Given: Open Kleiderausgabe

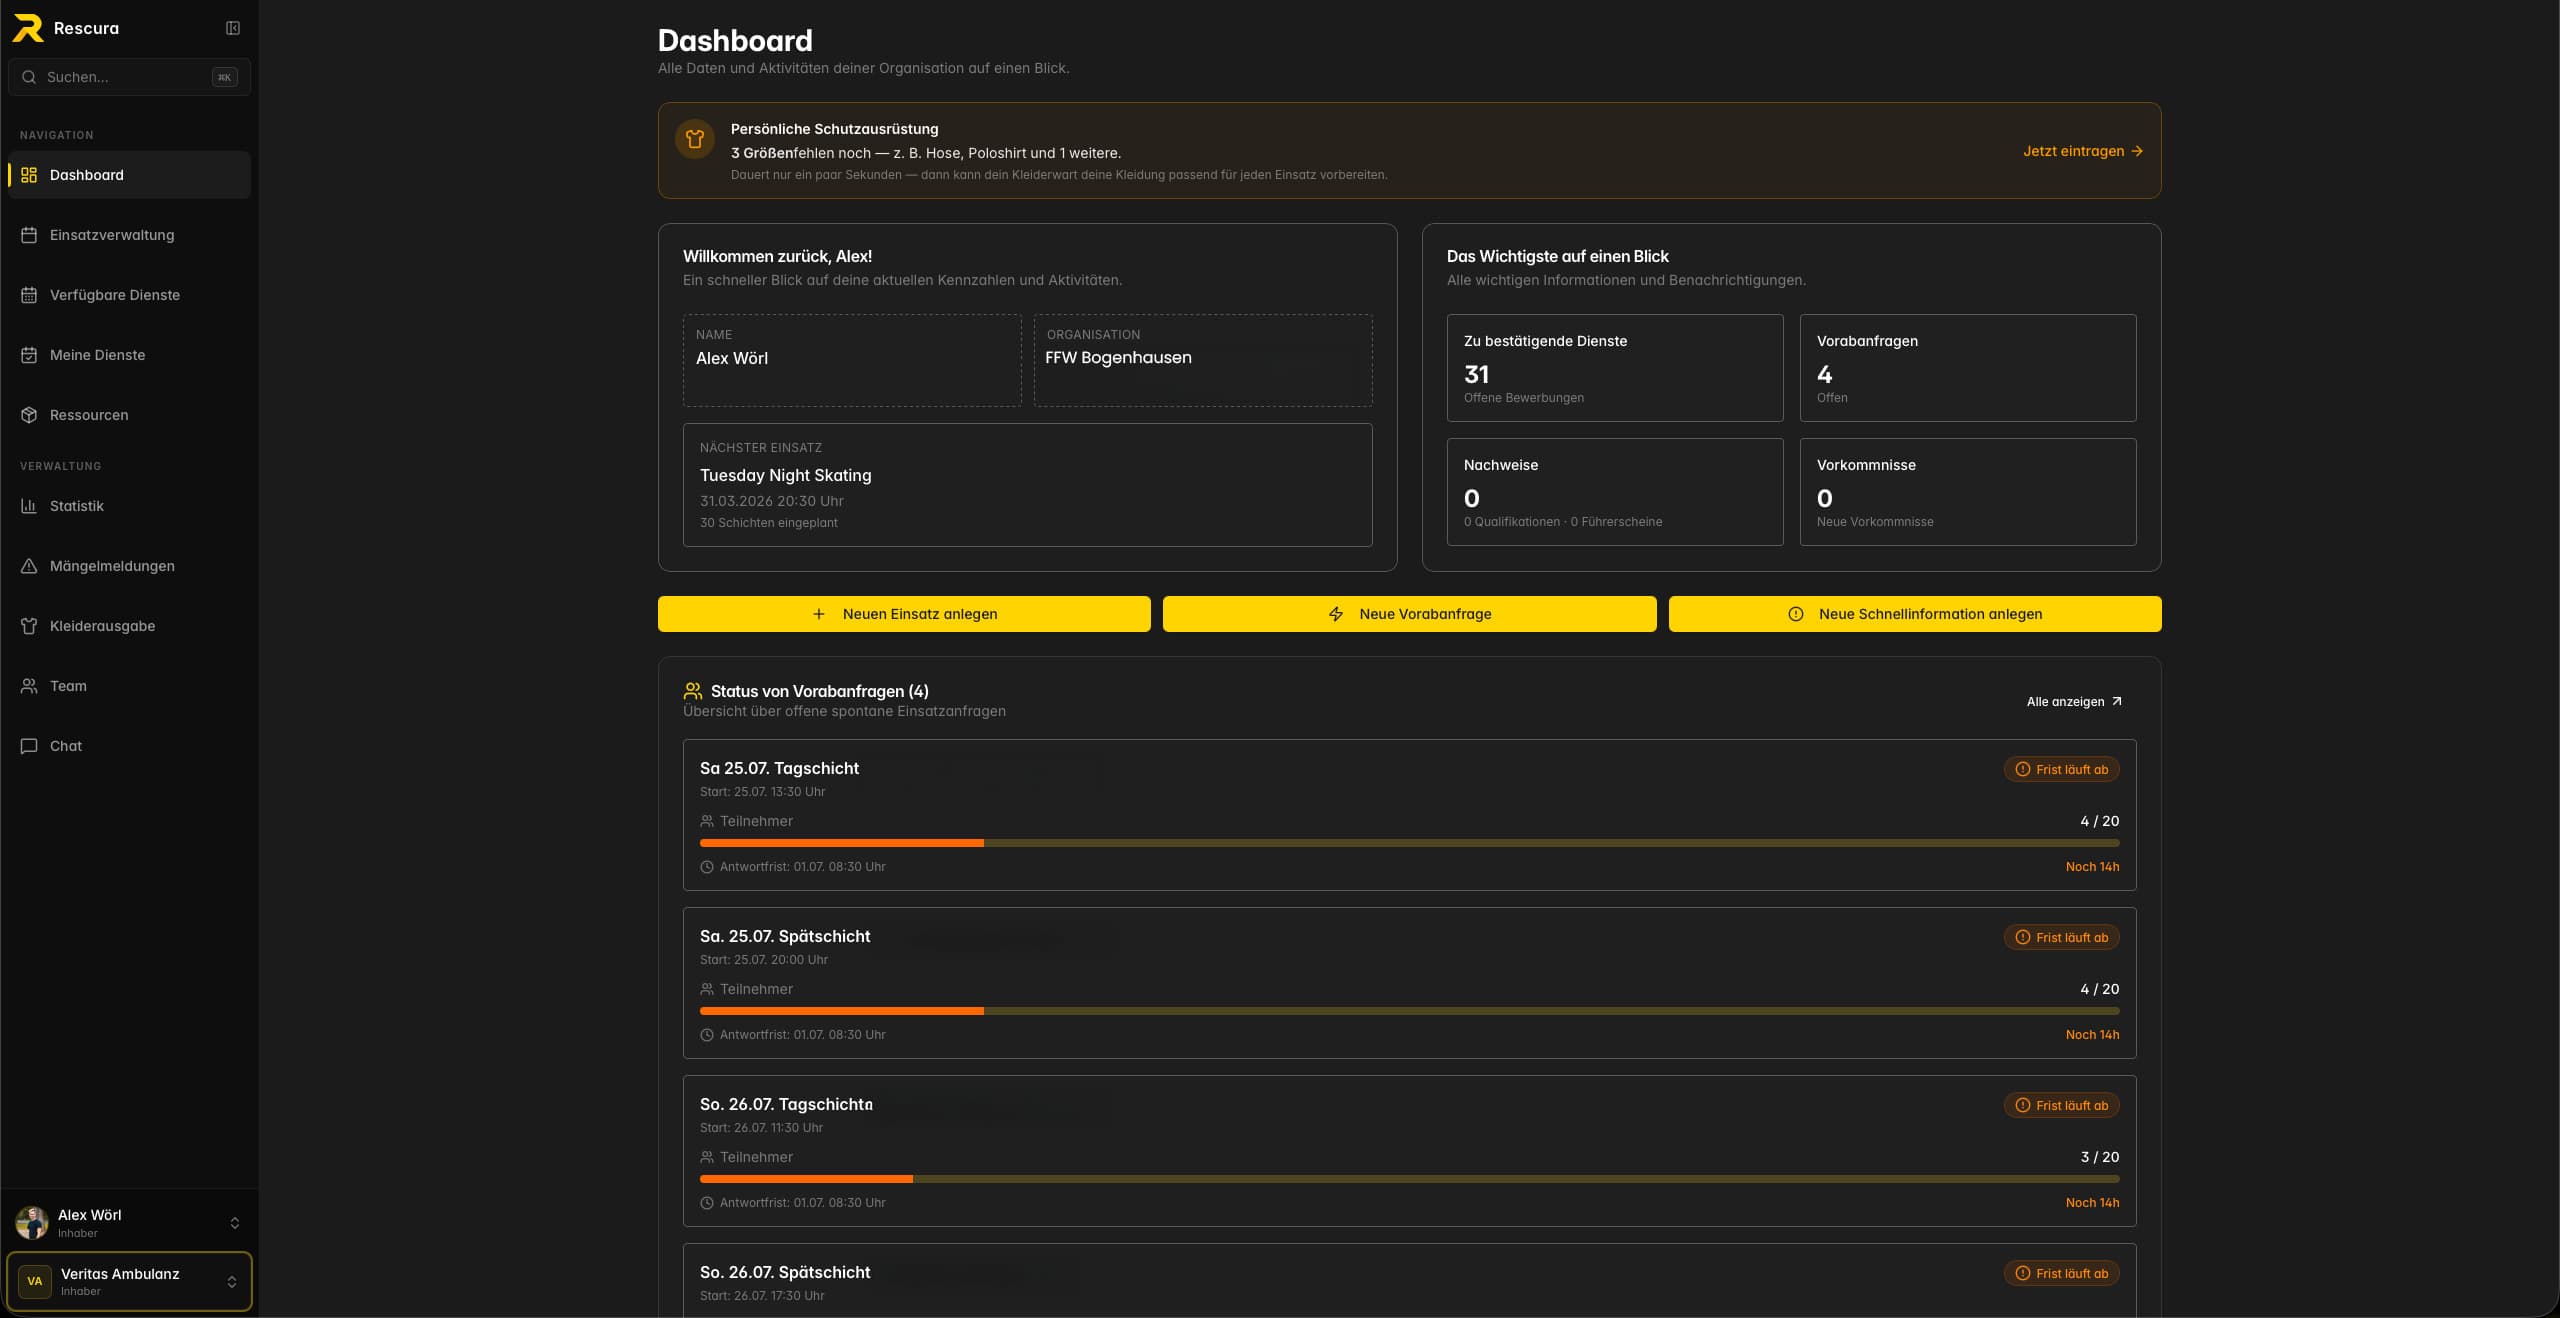Looking at the screenshot, I should [129, 626].
